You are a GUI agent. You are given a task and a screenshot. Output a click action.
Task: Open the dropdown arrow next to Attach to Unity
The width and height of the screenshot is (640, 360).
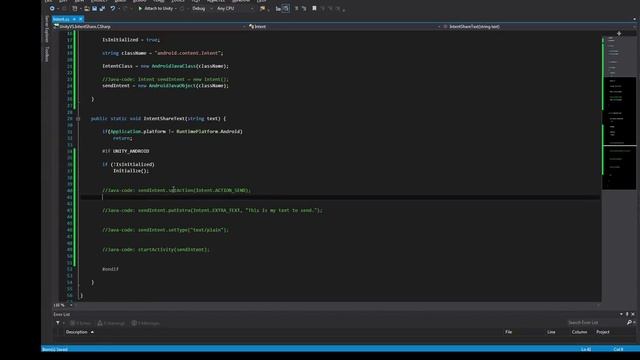[176, 8]
